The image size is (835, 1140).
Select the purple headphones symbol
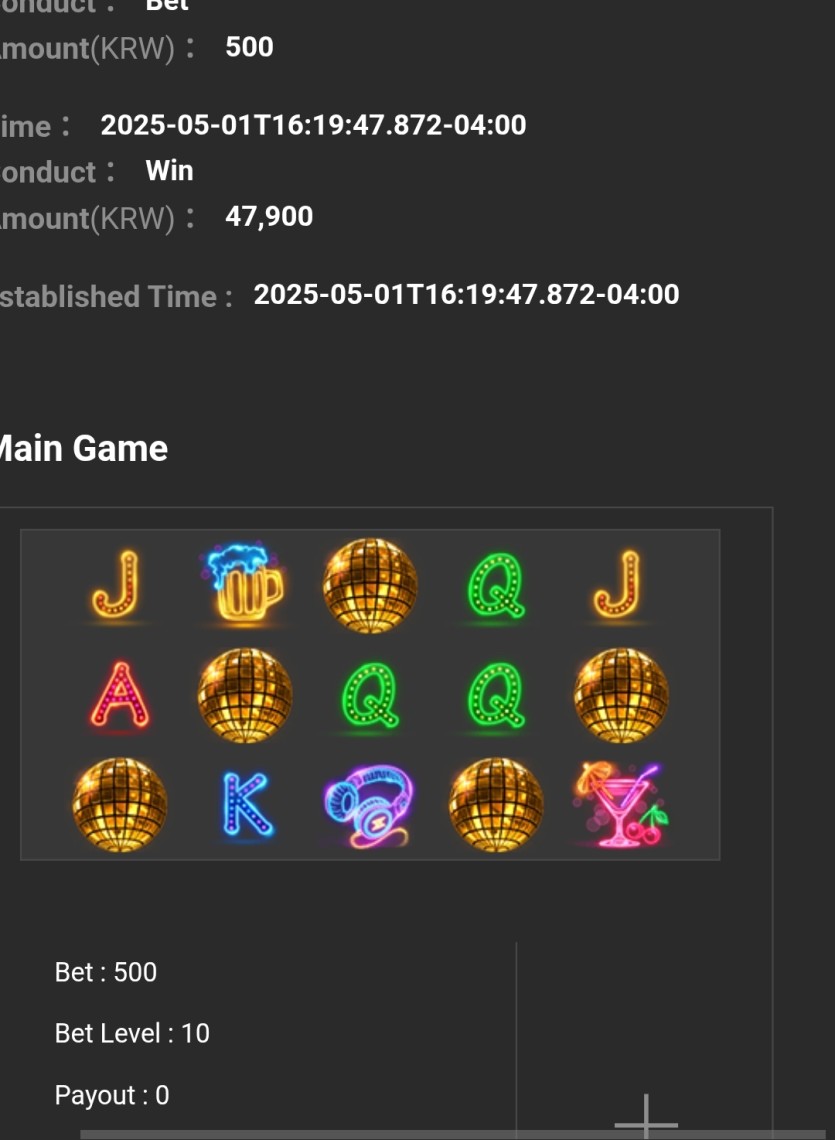[x=369, y=806]
